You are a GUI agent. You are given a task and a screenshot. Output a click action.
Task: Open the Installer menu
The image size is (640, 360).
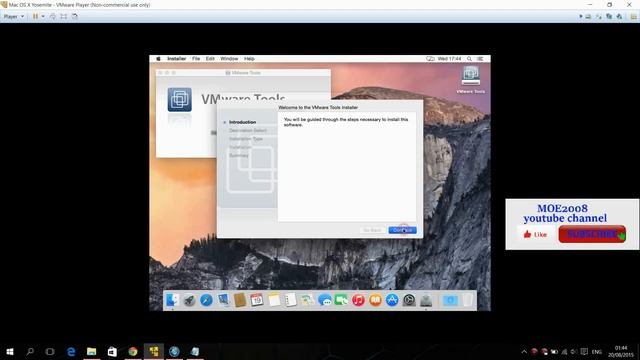click(176, 59)
